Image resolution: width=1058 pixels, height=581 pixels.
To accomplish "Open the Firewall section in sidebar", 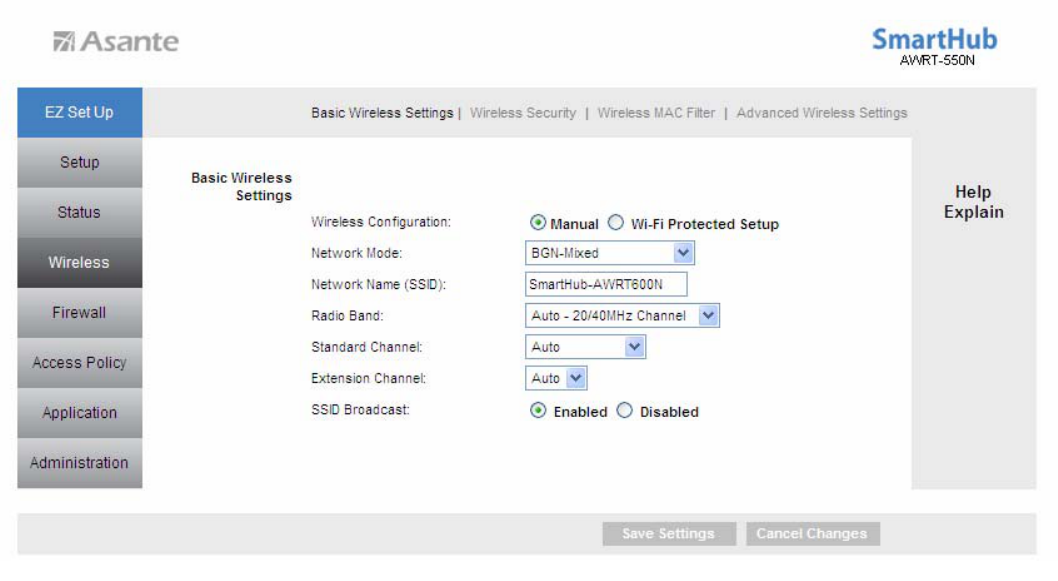I will point(80,312).
